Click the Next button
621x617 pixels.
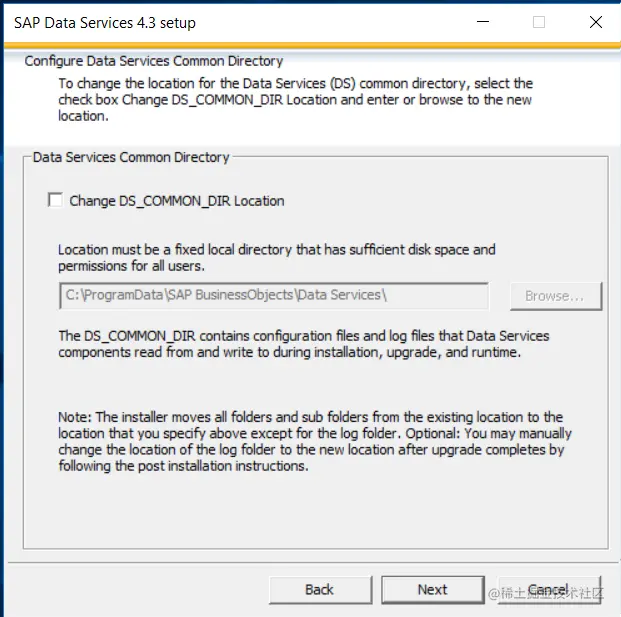[x=432, y=590]
